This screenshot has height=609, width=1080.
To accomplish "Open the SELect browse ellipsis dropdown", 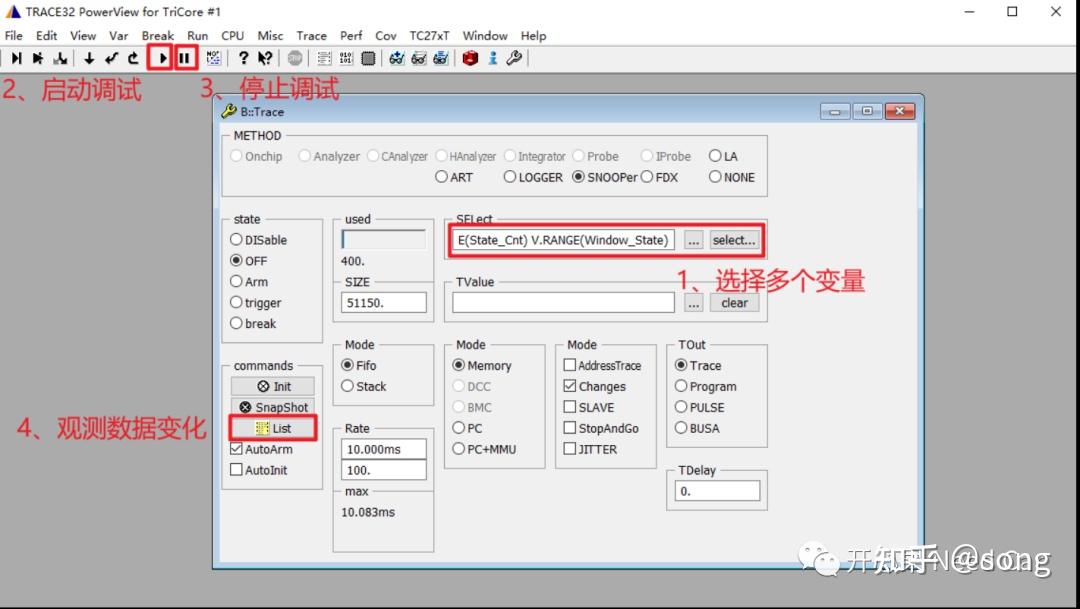I will pyautogui.click(x=694, y=240).
